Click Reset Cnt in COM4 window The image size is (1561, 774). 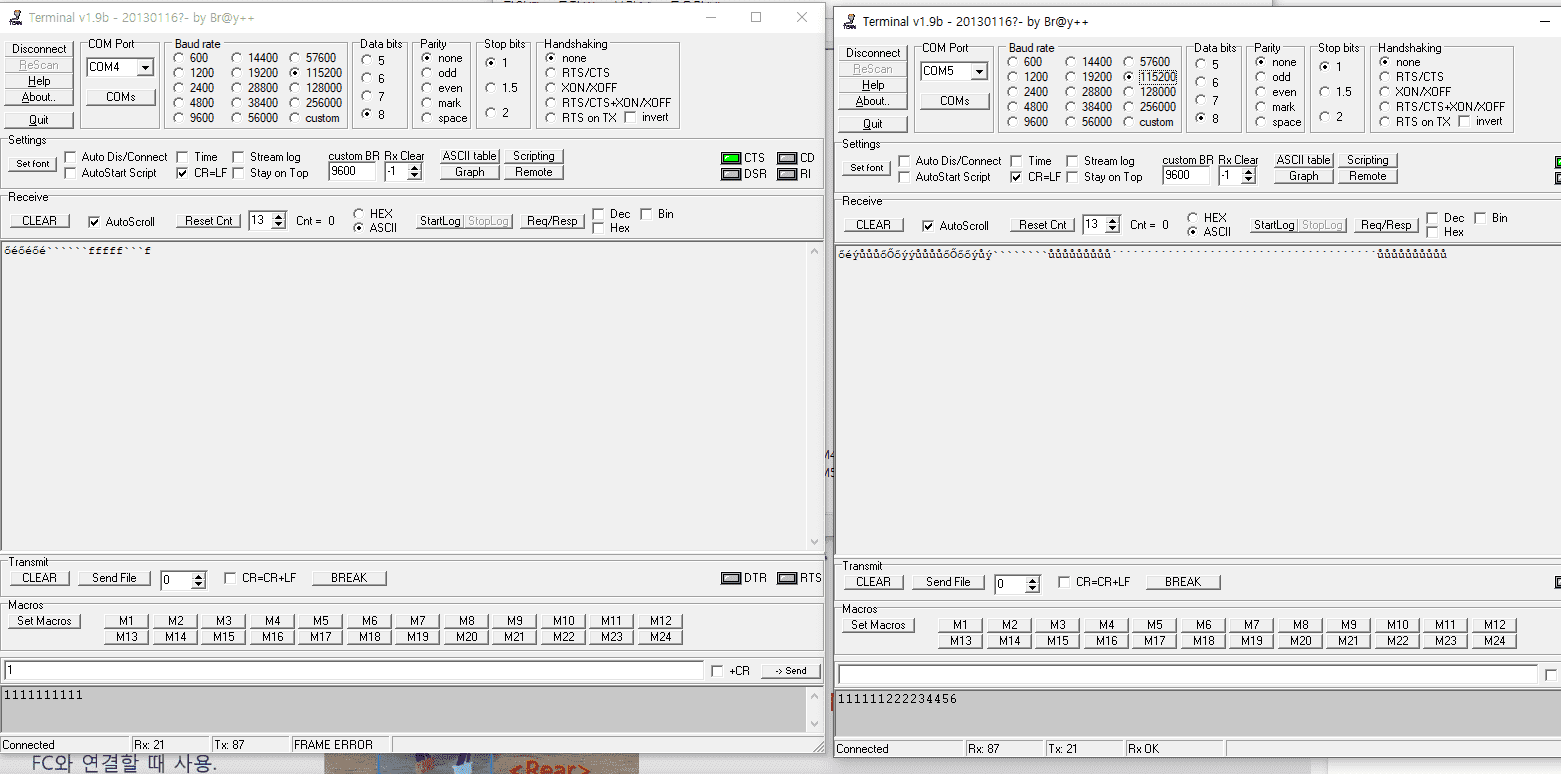click(209, 221)
